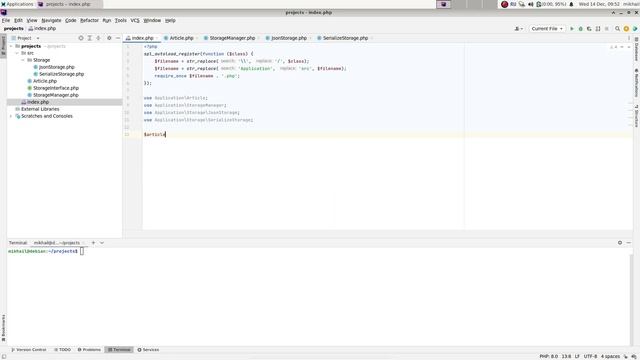Open the VCS menu

[135, 20]
